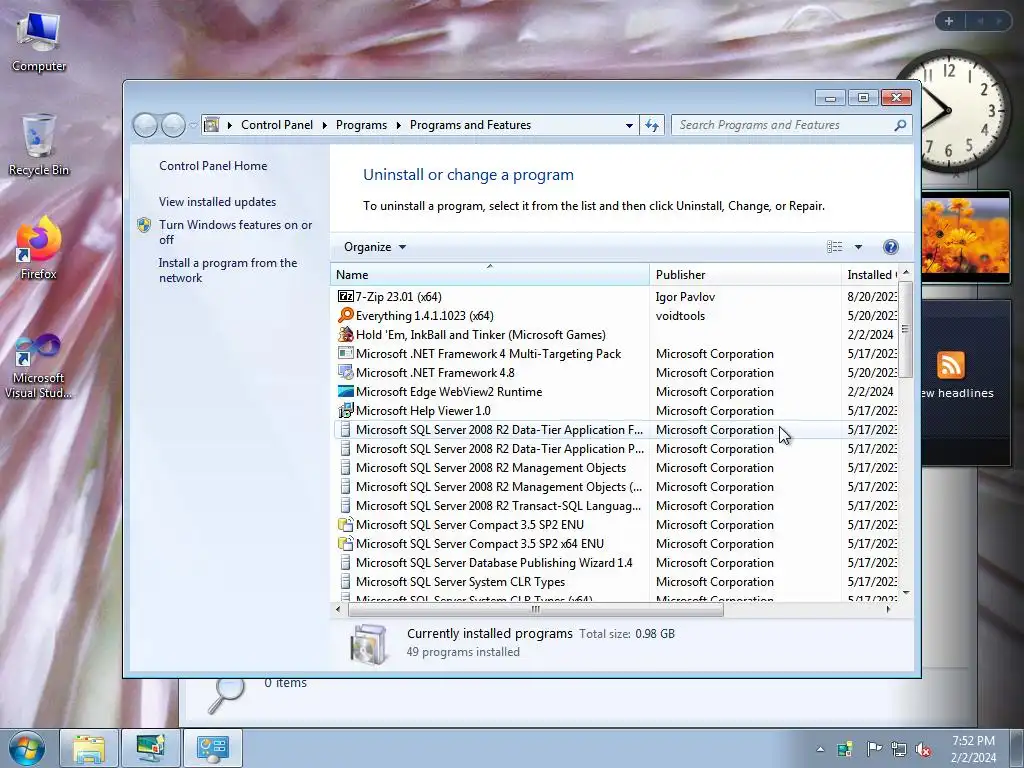This screenshot has width=1024, height=768.
Task: Click the Programs and Features breadcrumb
Action: [x=470, y=125]
